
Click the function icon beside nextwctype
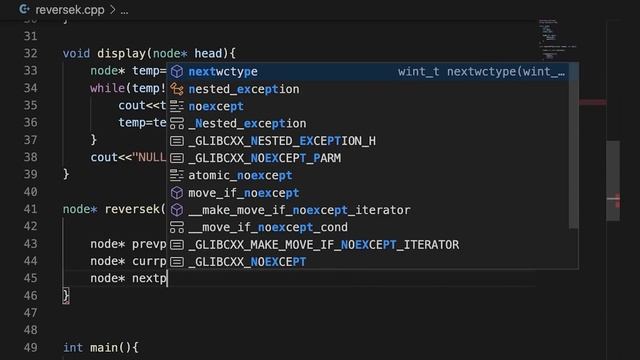click(177, 71)
